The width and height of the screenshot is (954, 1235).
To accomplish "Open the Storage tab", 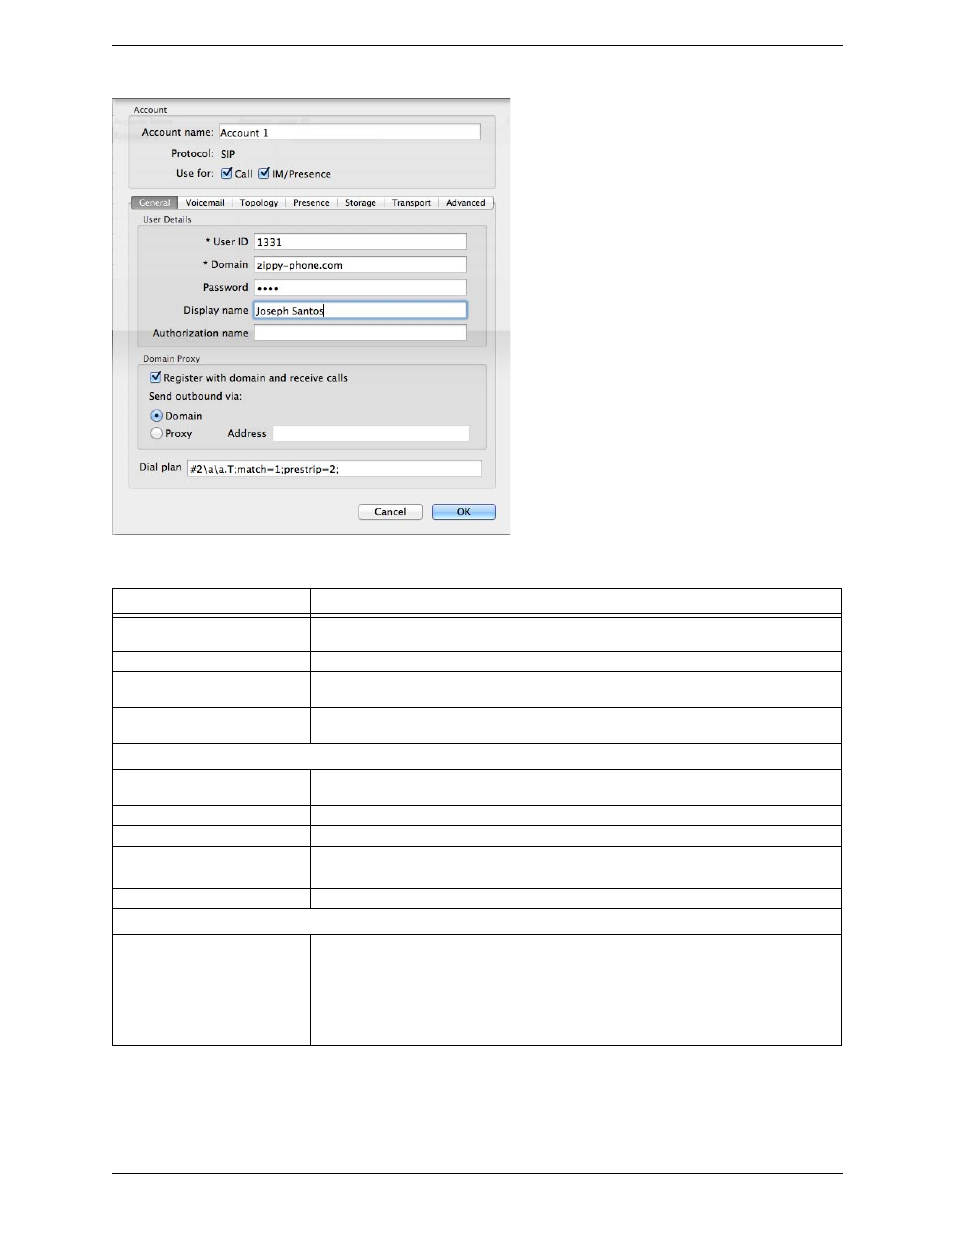I will [360, 202].
